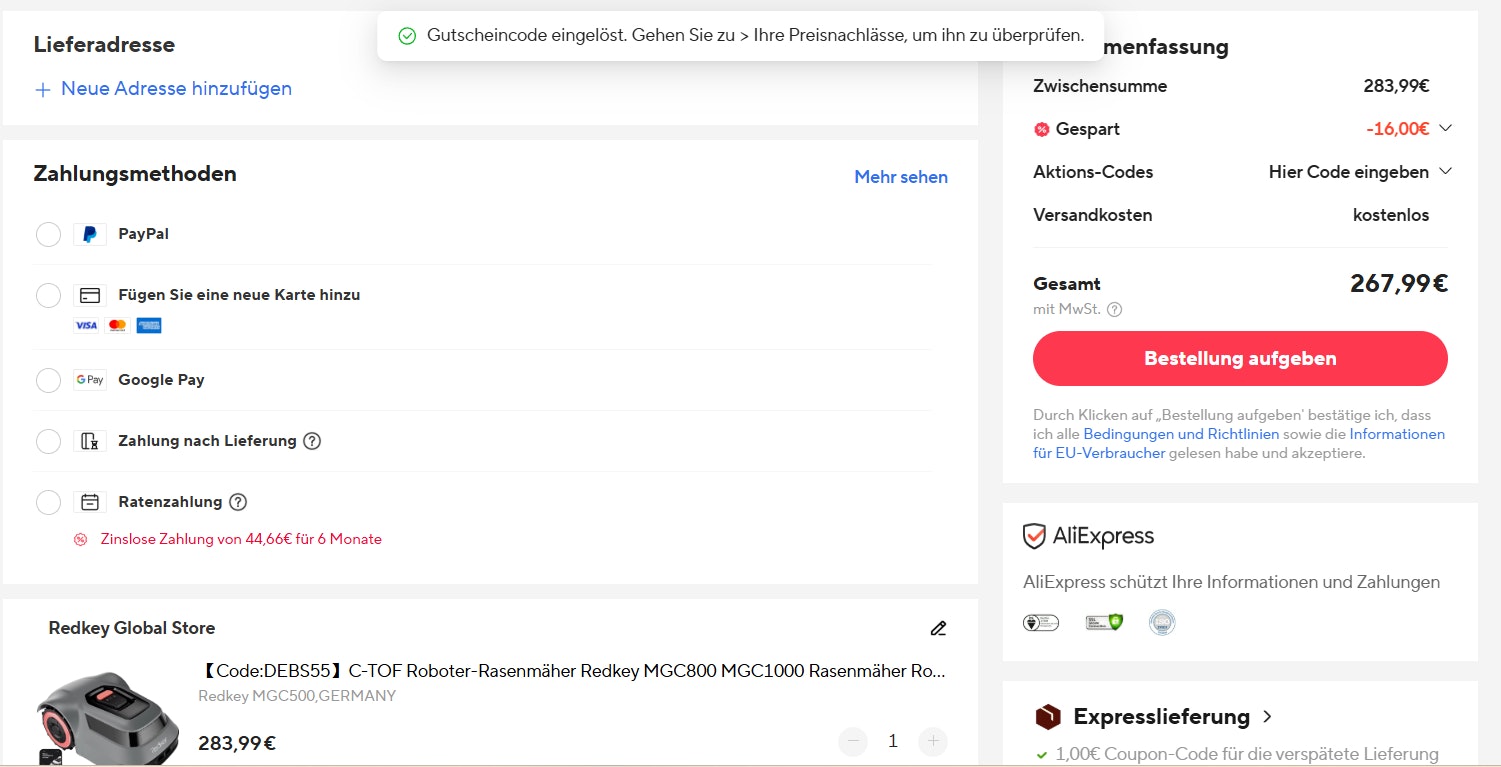Click the help icon next to Ratenzahlung
The height and width of the screenshot is (767, 1501).
238,502
